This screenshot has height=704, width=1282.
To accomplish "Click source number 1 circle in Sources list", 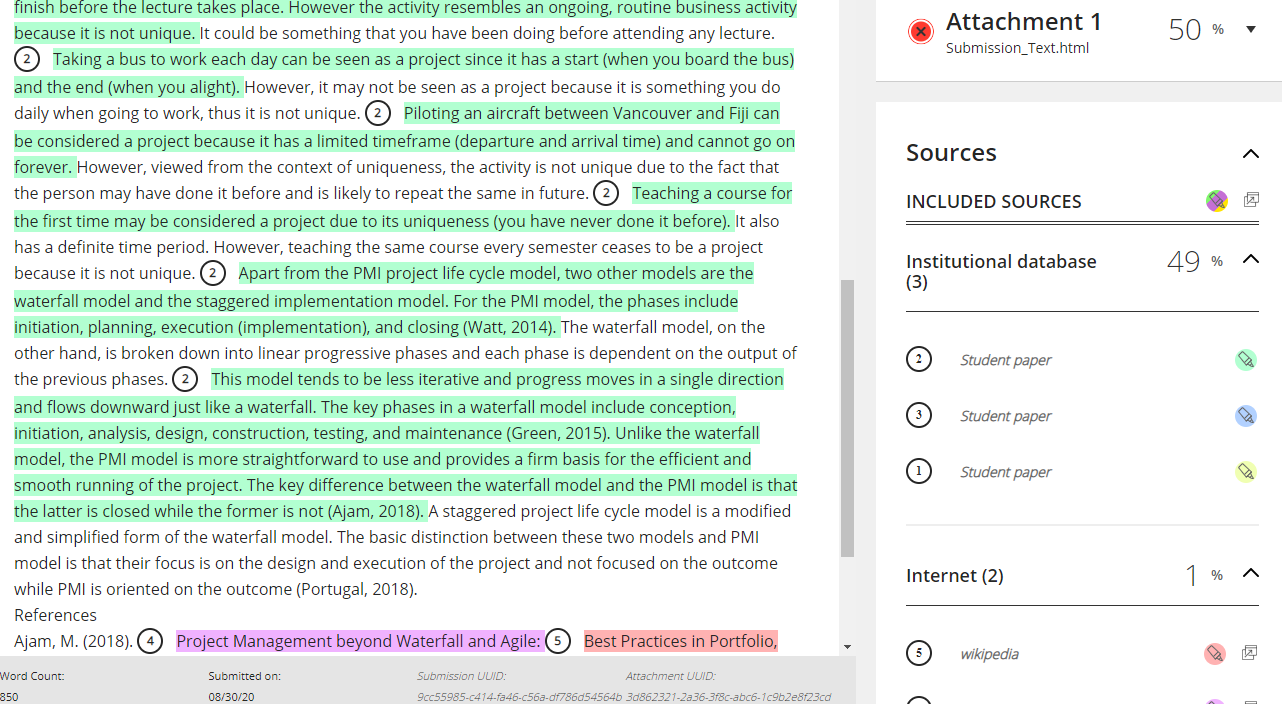I will tap(919, 471).
